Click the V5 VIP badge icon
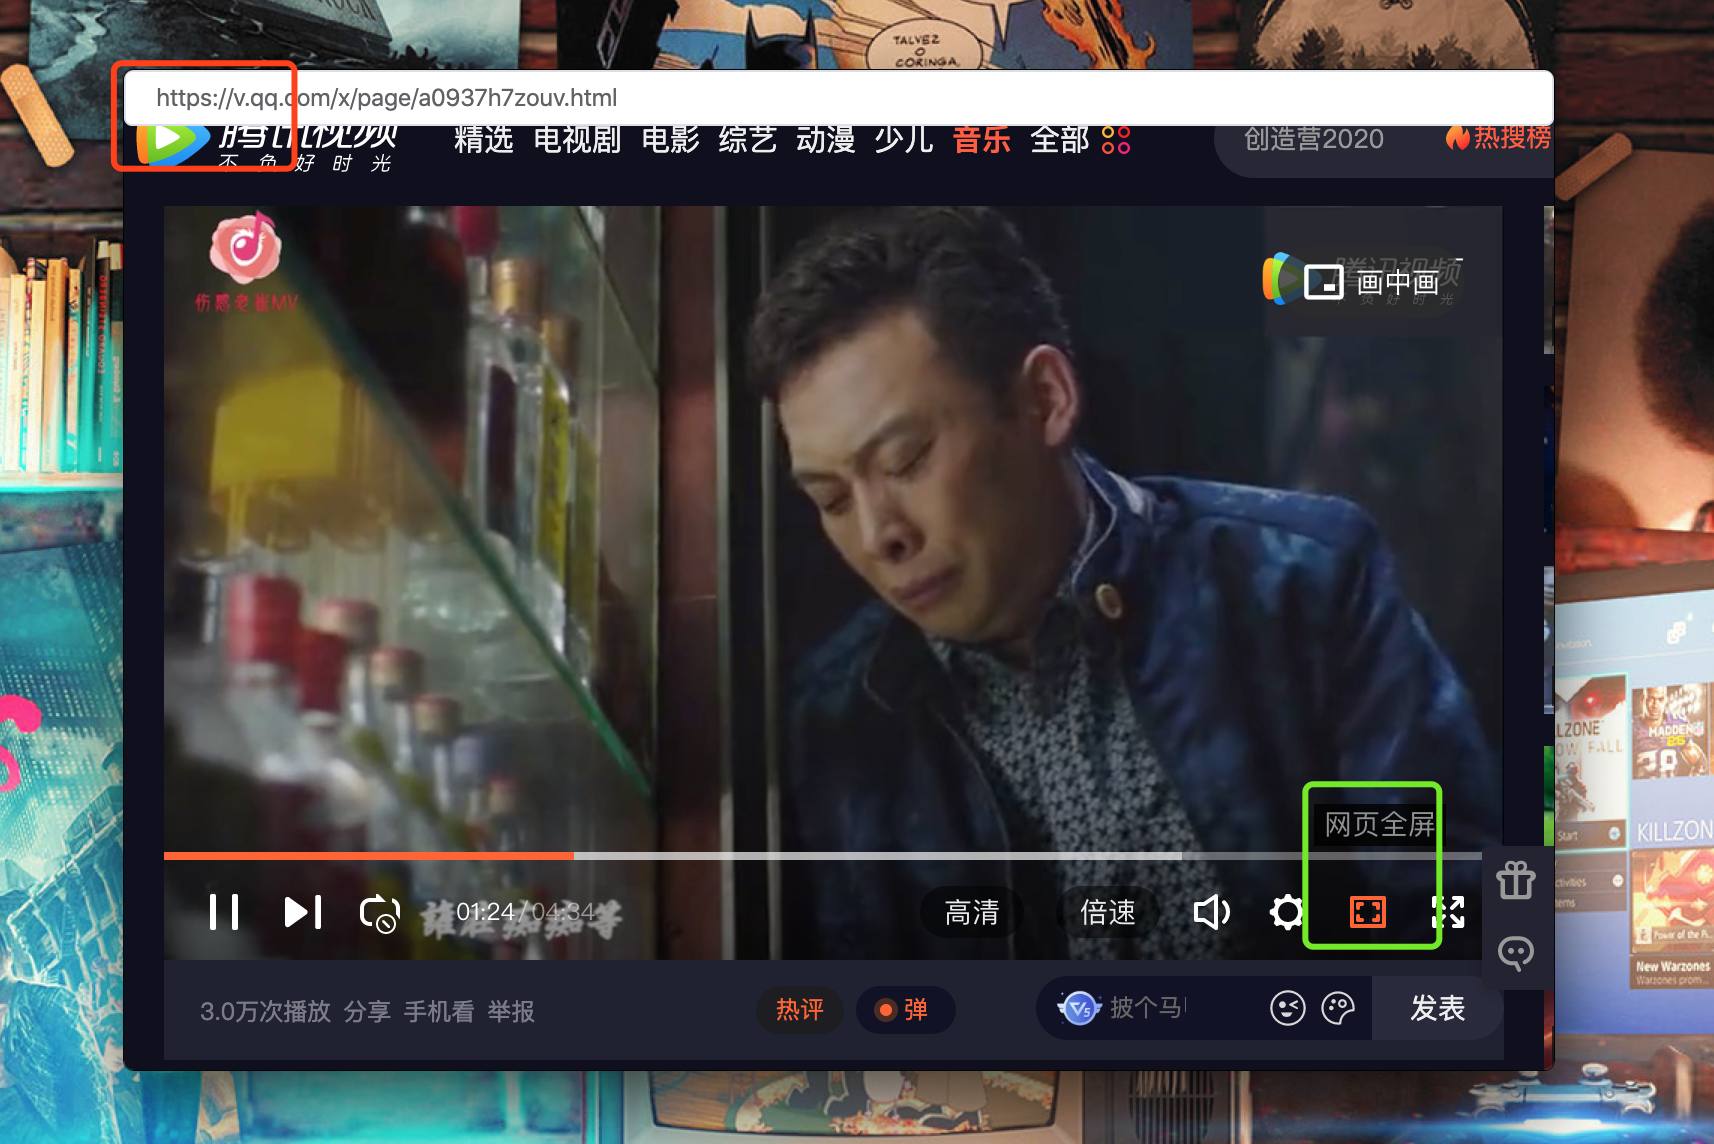The height and width of the screenshot is (1144, 1714). [1080, 1008]
